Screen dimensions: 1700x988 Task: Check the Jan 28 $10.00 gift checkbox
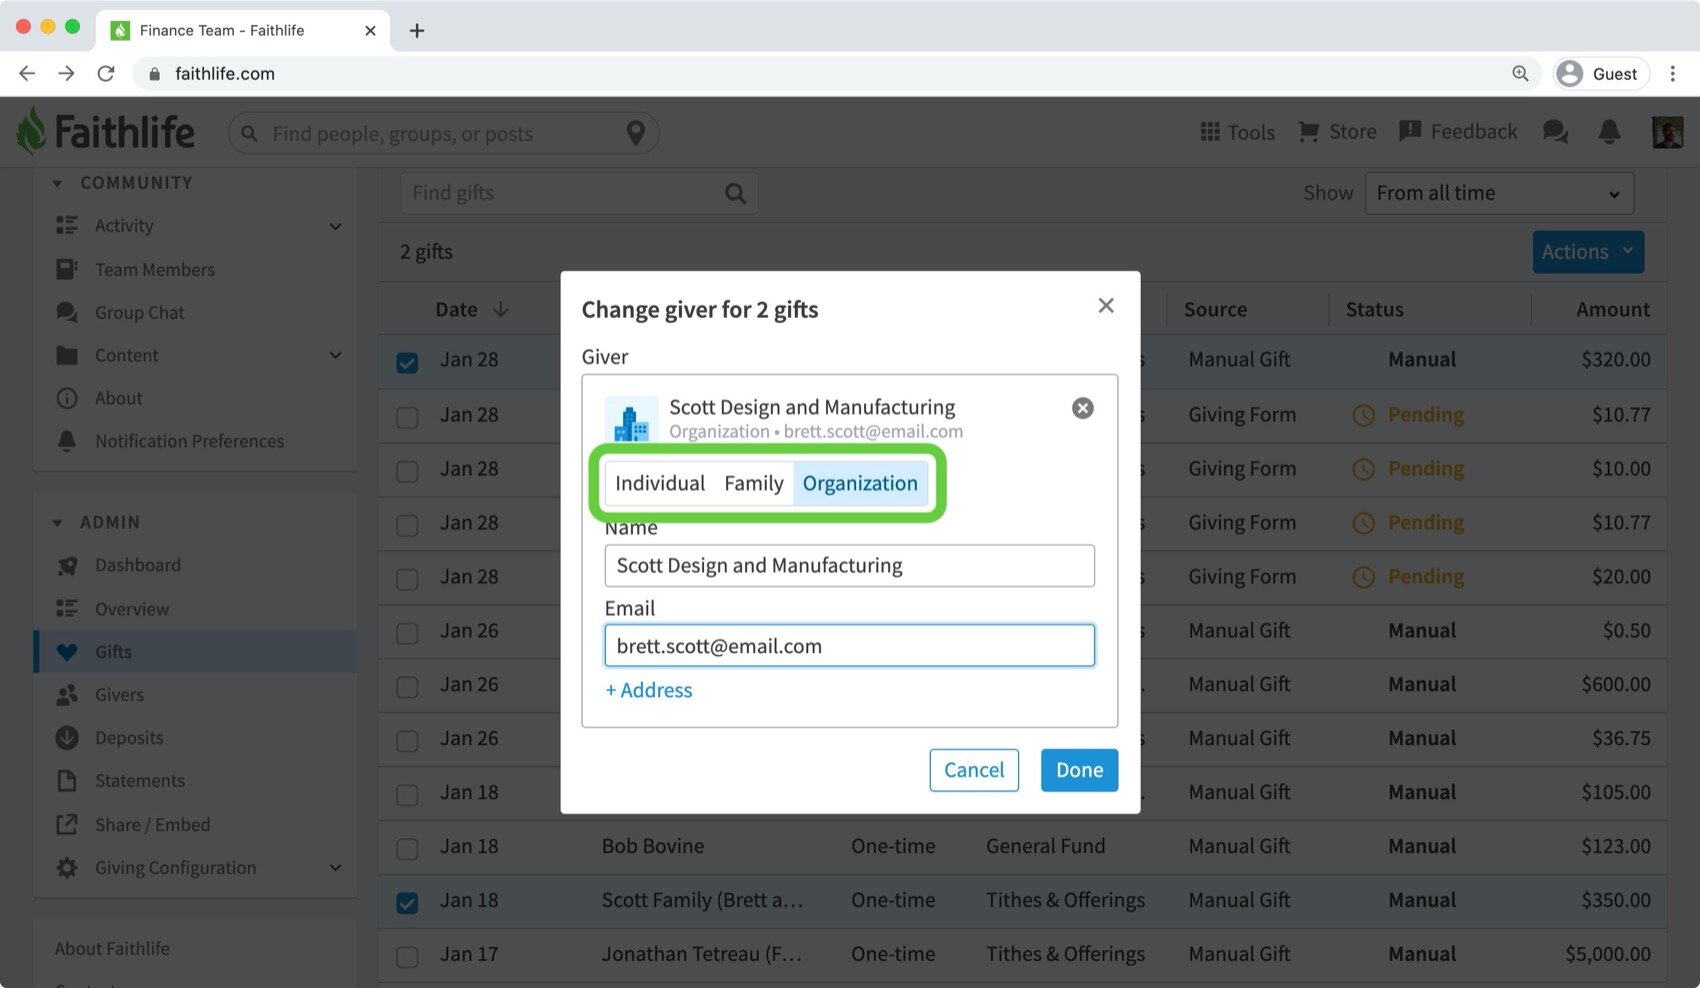pyautogui.click(x=407, y=470)
